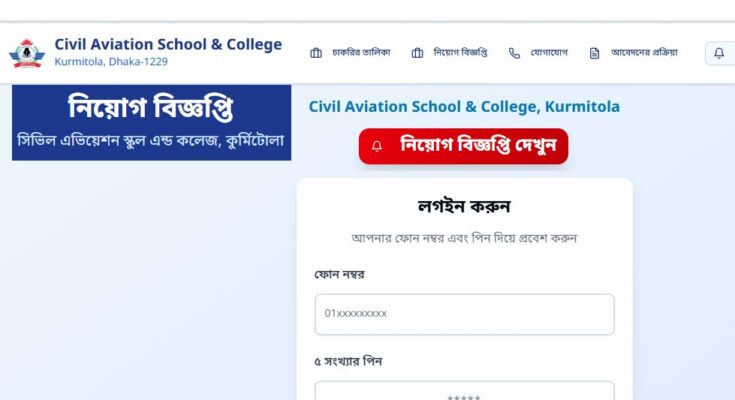This screenshot has width=735, height=400.
Task: Focus the ফোন নম্বর input field
Action: coord(465,314)
